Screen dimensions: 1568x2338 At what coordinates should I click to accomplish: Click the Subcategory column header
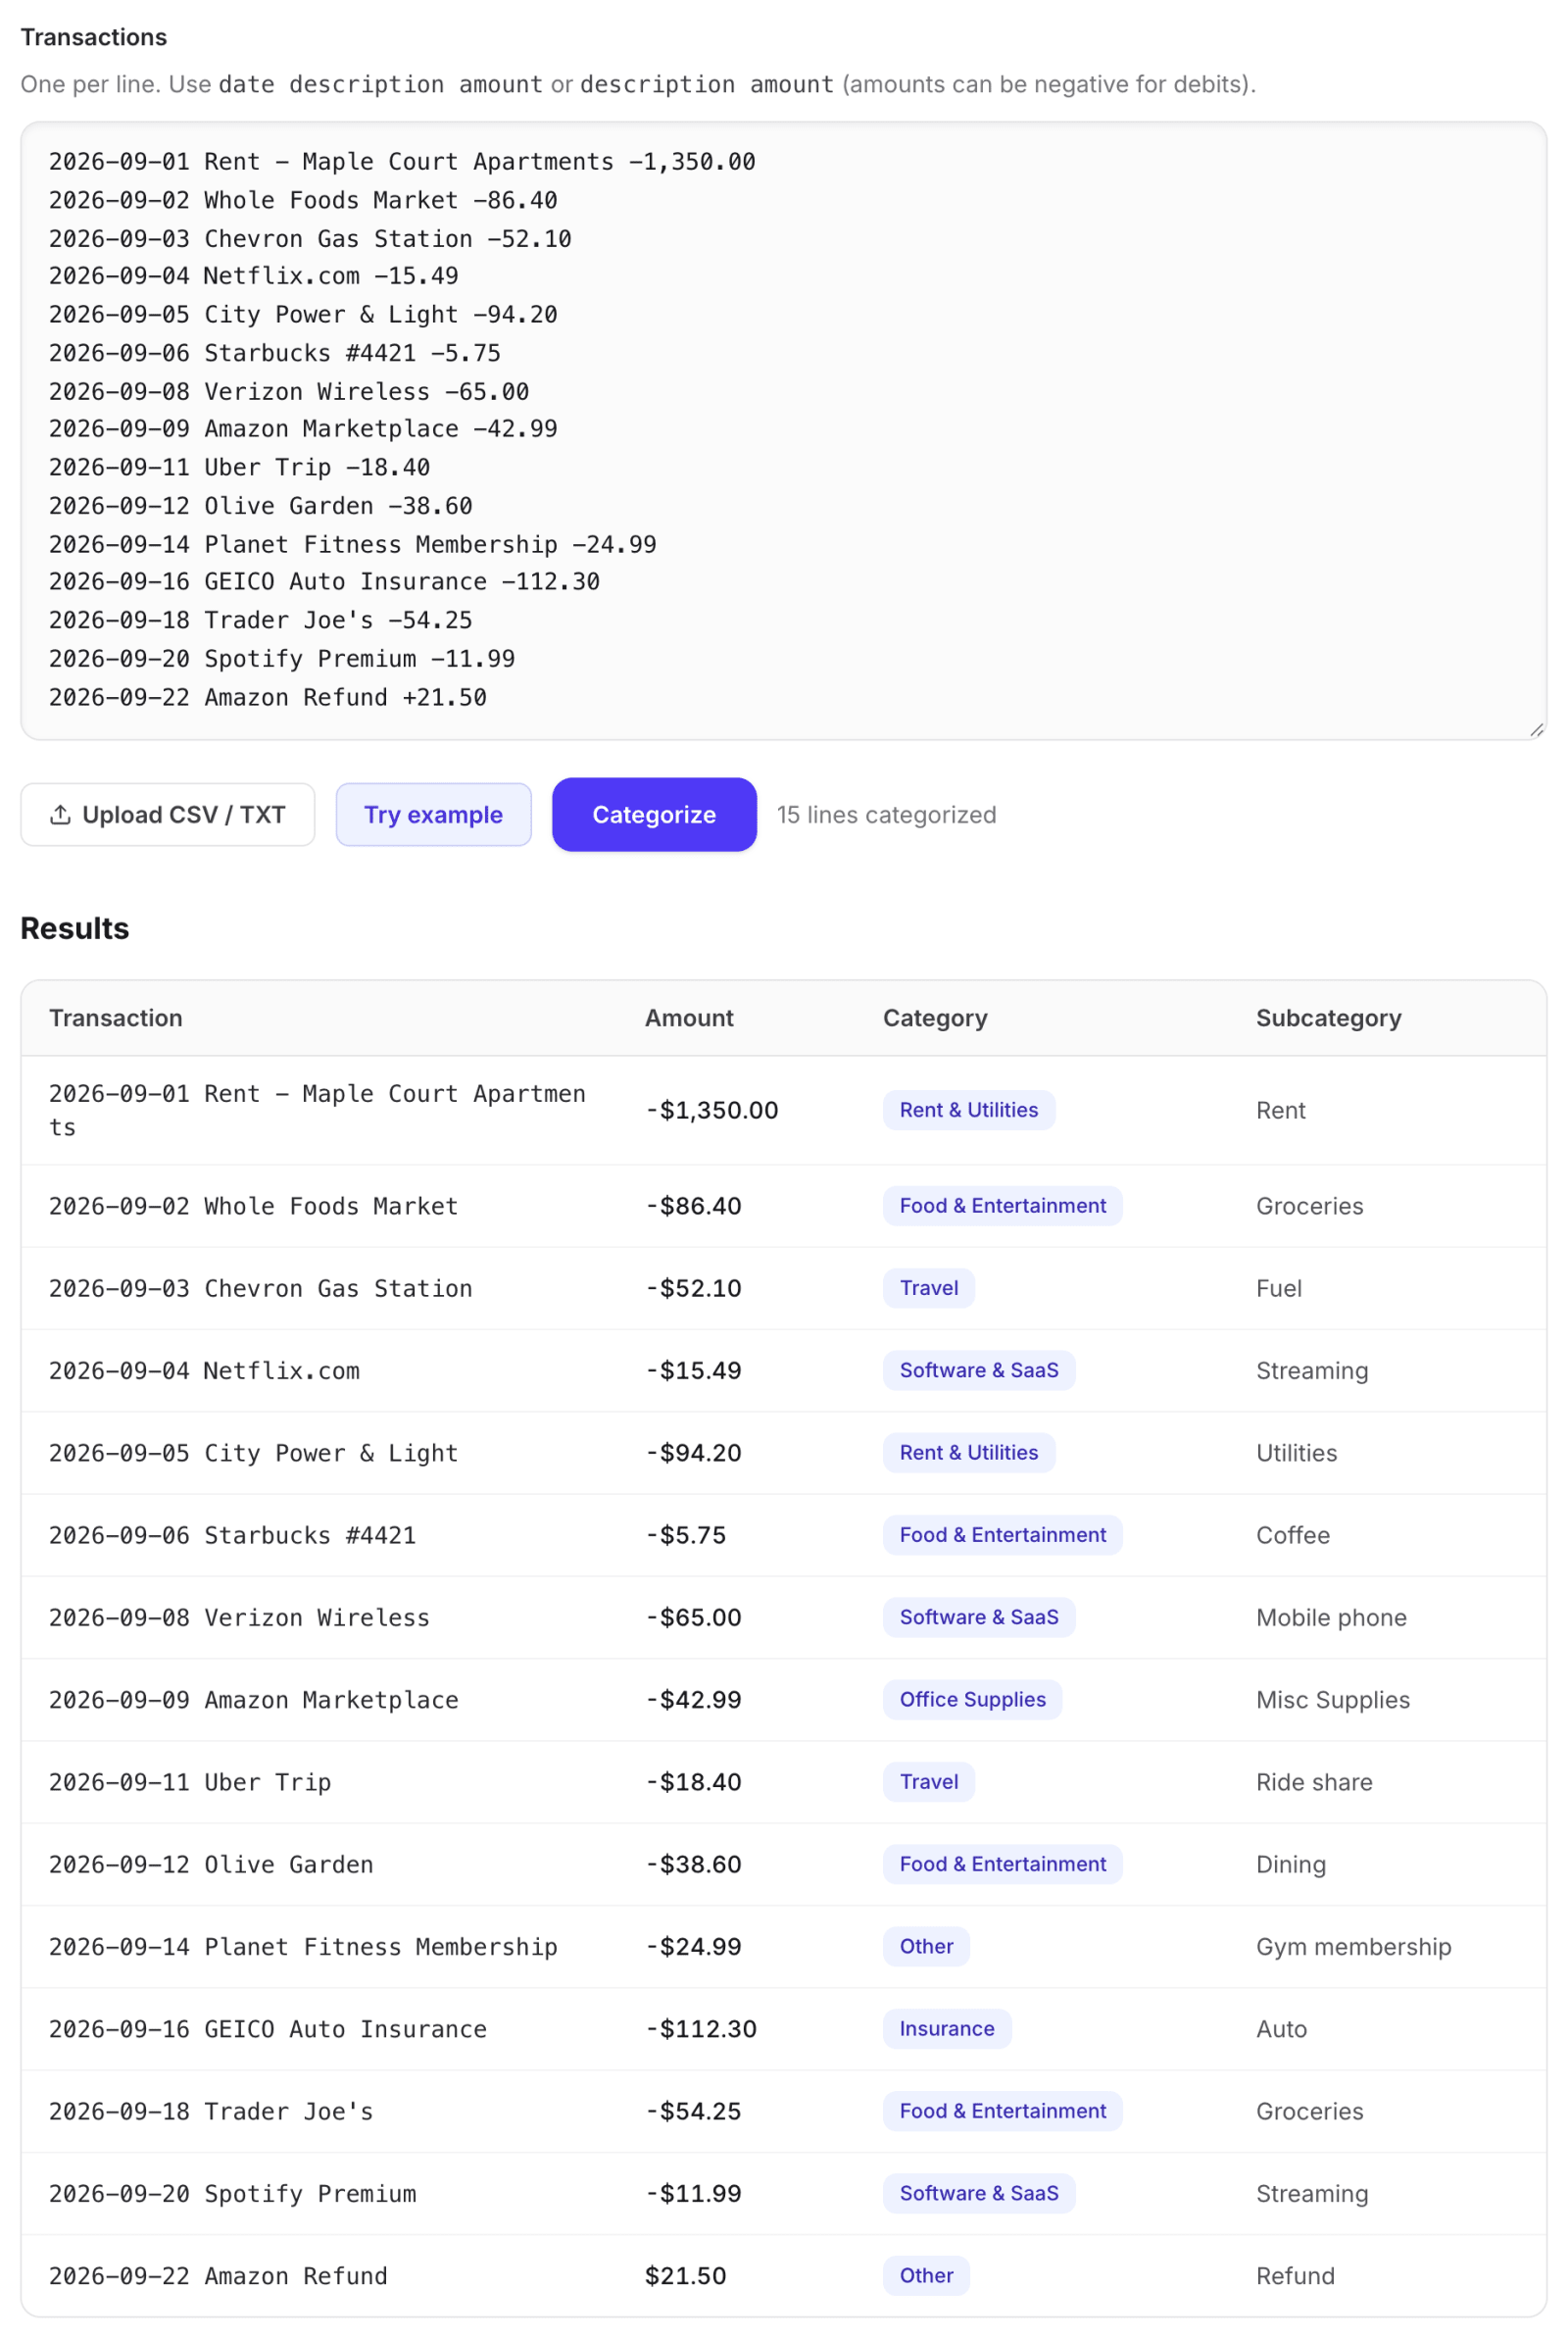pyautogui.click(x=1328, y=1018)
